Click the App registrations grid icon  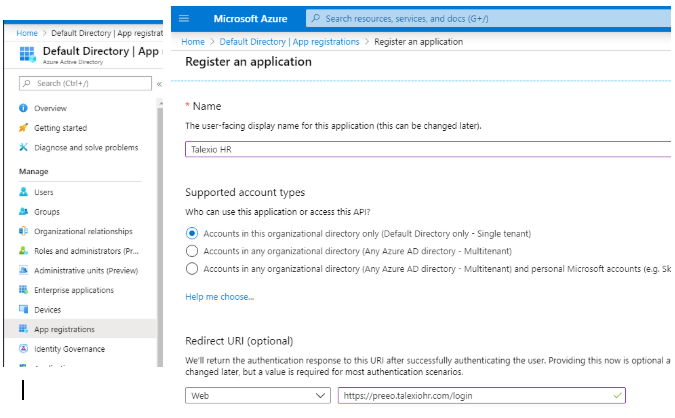[23, 329]
